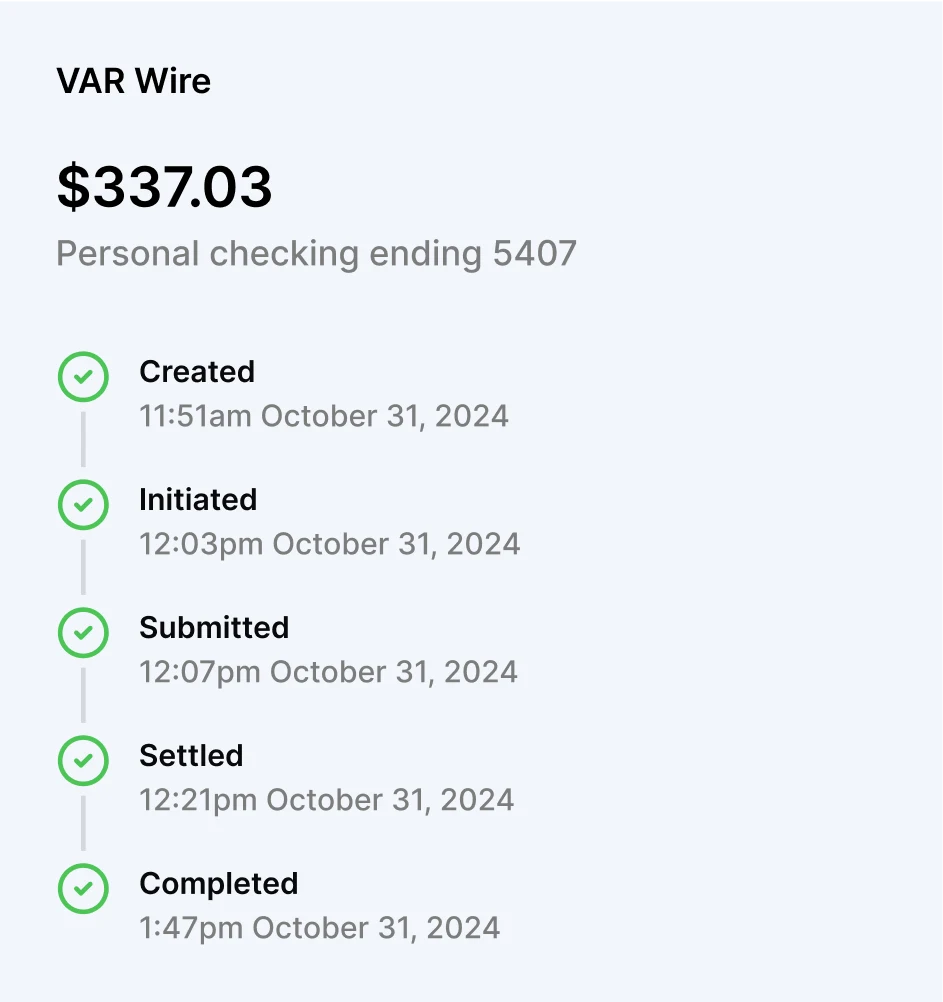This screenshot has height=1002, width=943.
Task: Open Personal checking ending 5407 details
Action: click(317, 253)
